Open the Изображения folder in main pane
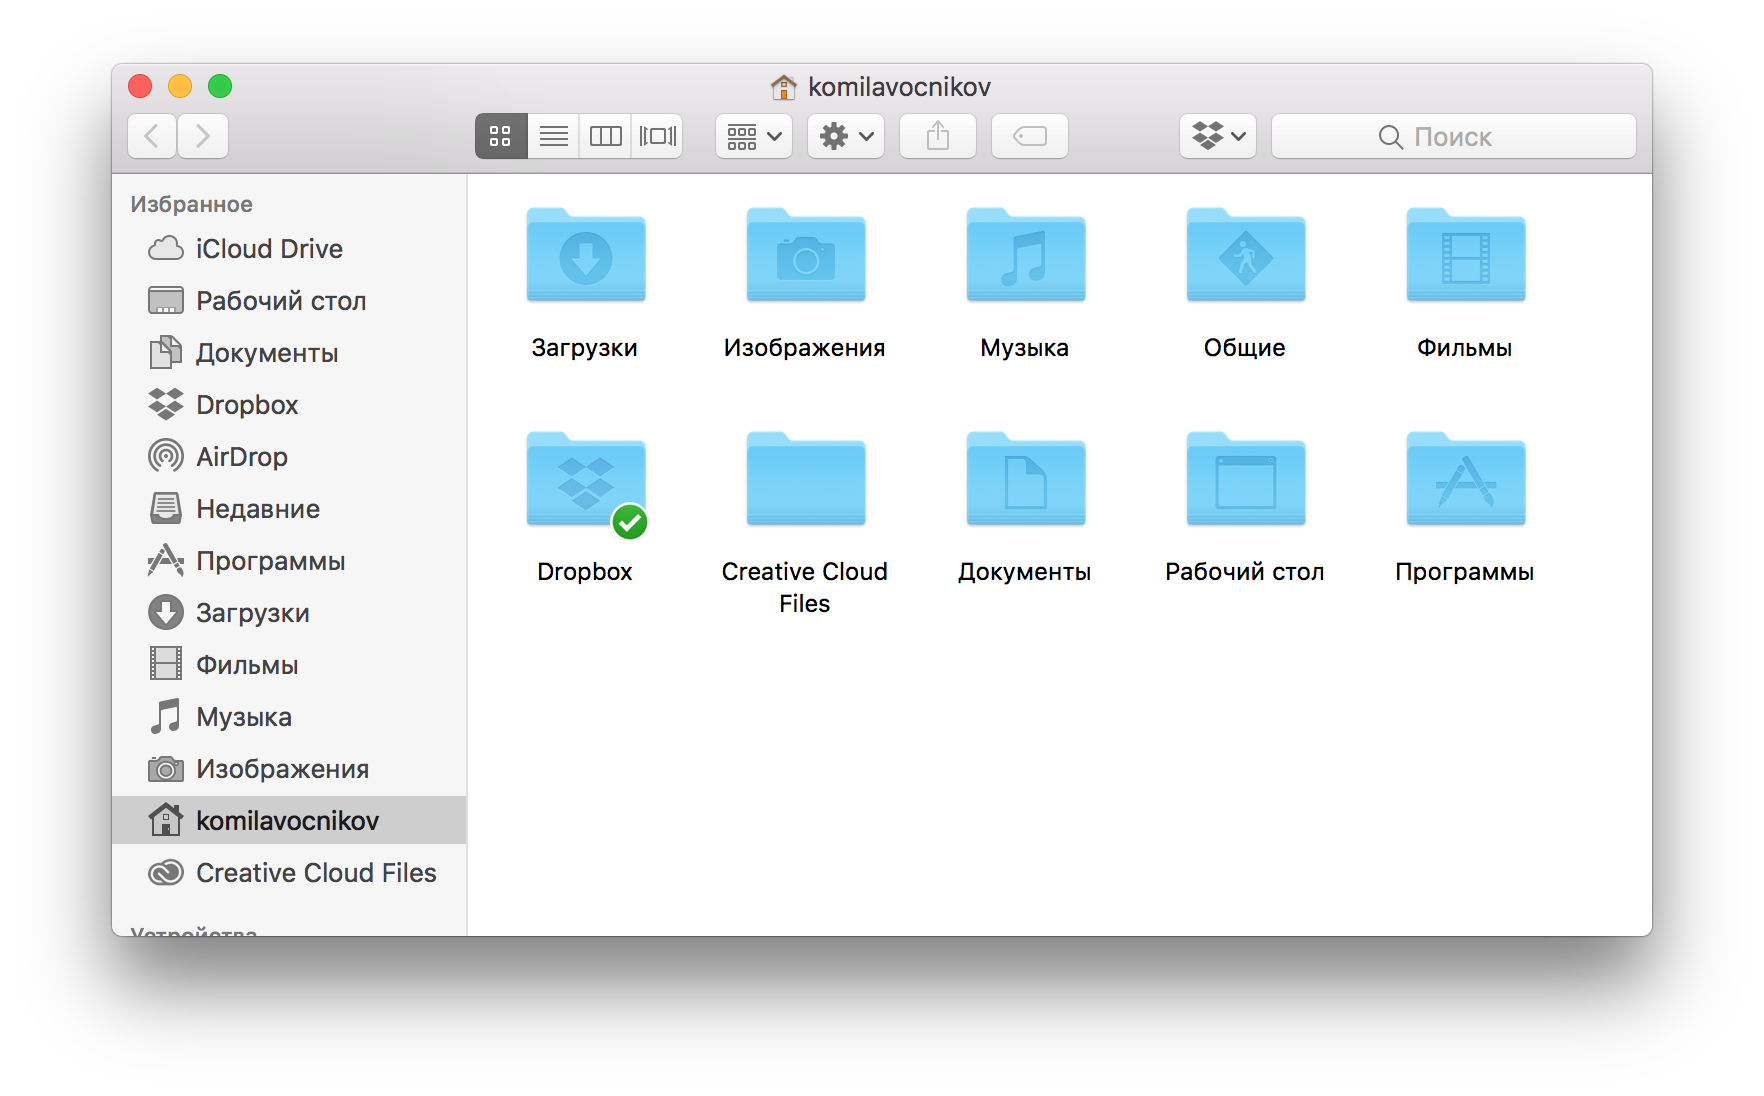The height and width of the screenshot is (1096, 1764). pyautogui.click(x=805, y=256)
